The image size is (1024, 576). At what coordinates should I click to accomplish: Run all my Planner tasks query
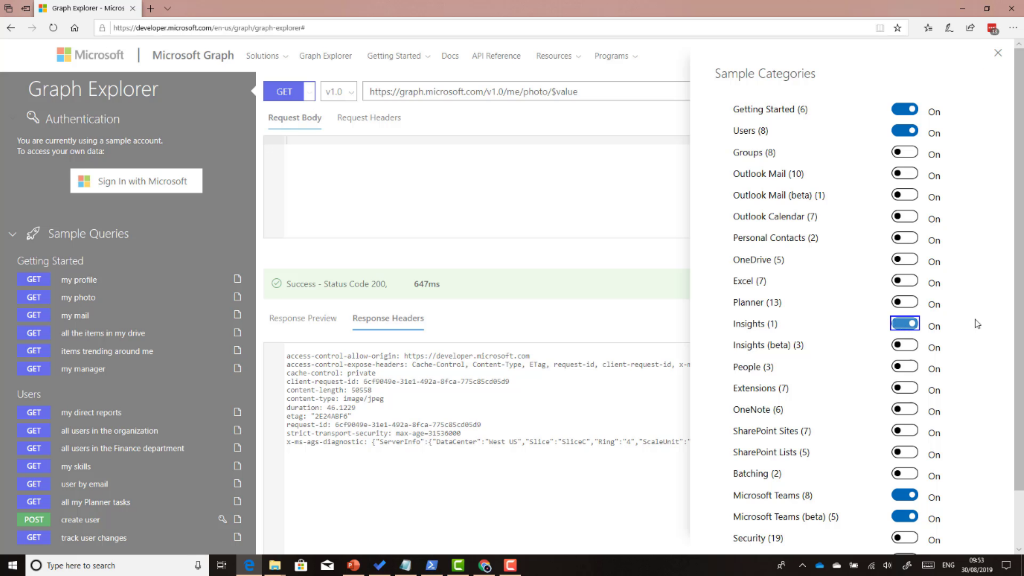(x=95, y=502)
